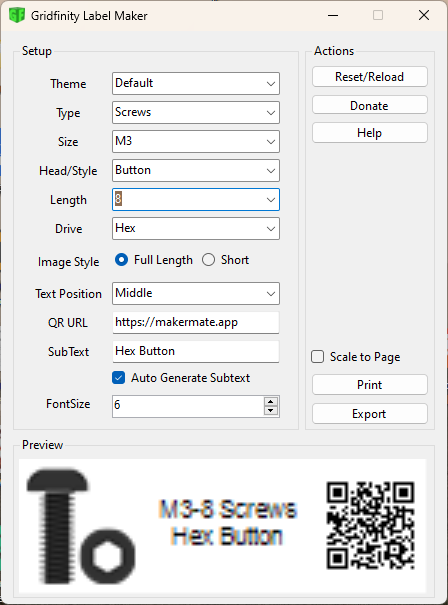Close the Gridfinity Label Maker window

pyautogui.click(x=424, y=15)
